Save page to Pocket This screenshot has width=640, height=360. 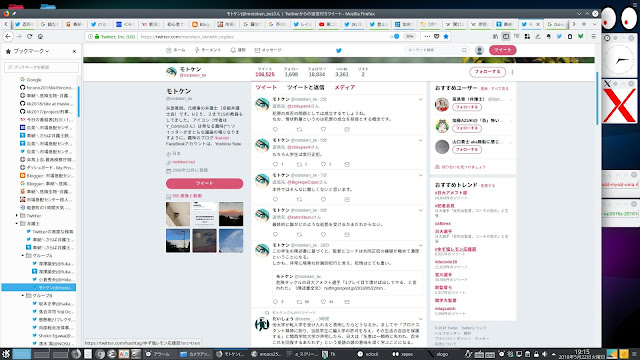point(436,36)
